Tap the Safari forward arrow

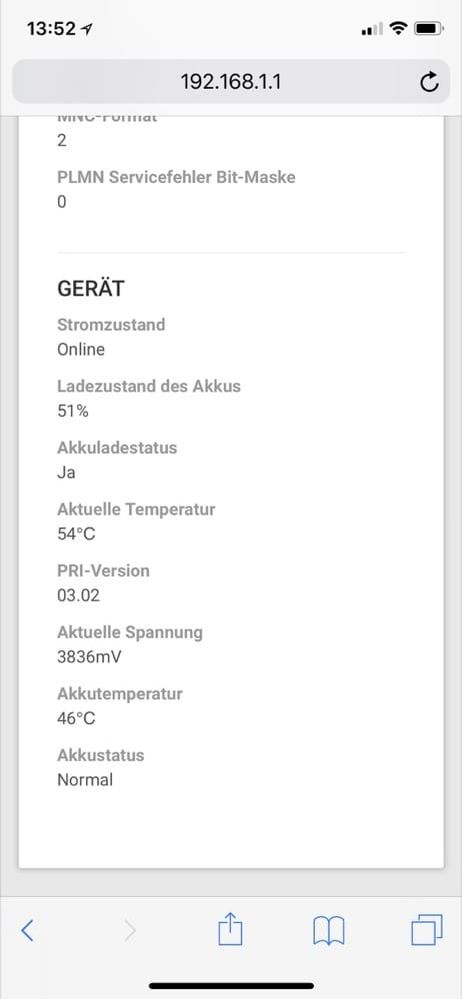130,931
